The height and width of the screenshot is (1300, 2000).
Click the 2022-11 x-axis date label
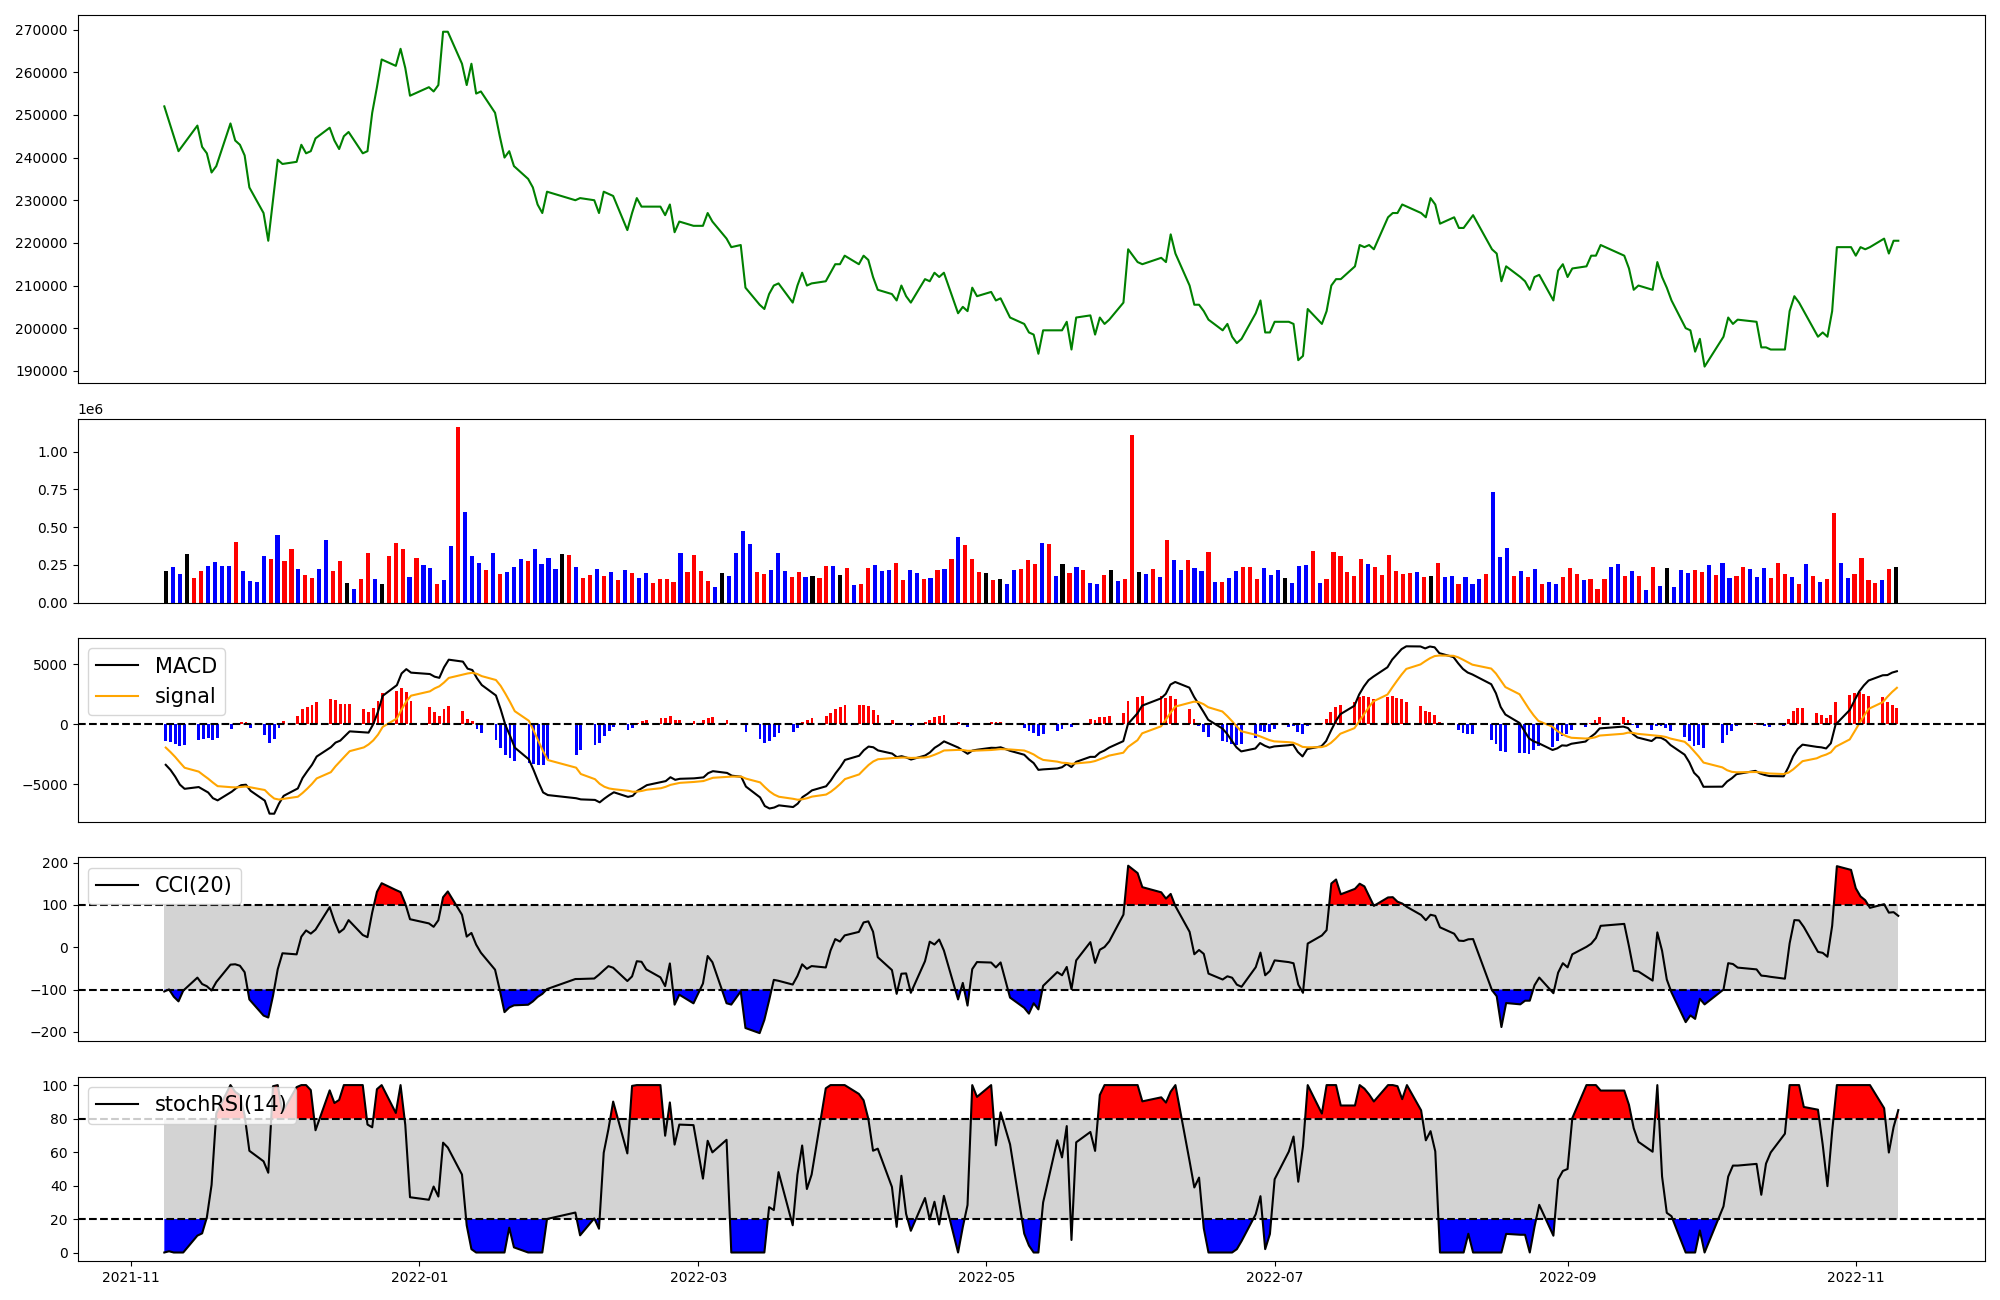click(x=1856, y=1277)
